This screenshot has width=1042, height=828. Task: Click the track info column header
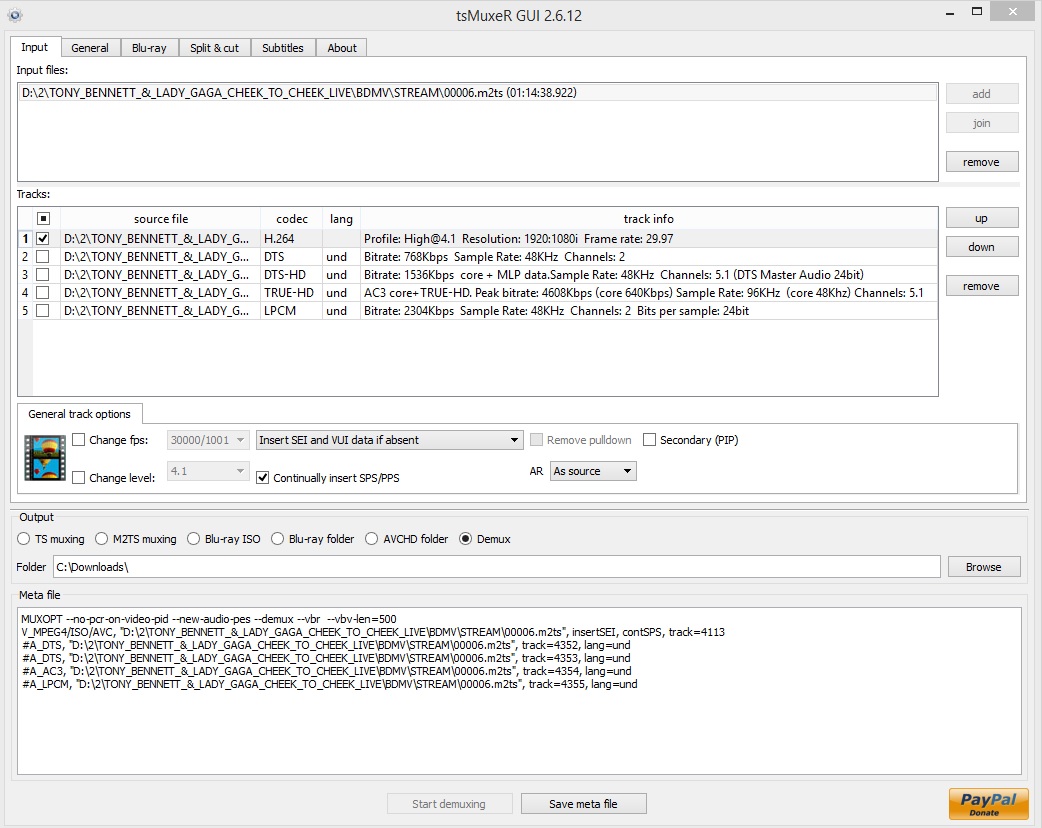coord(649,219)
